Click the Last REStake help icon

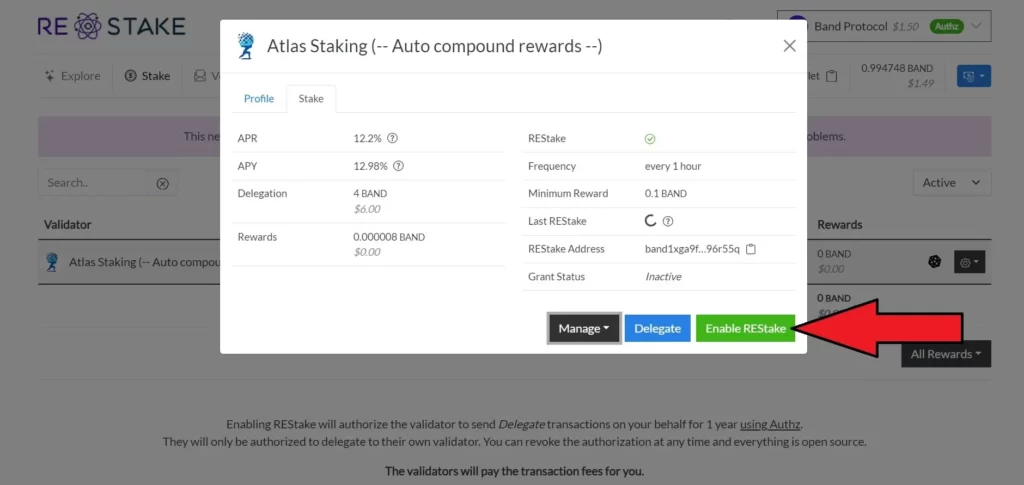(x=668, y=221)
